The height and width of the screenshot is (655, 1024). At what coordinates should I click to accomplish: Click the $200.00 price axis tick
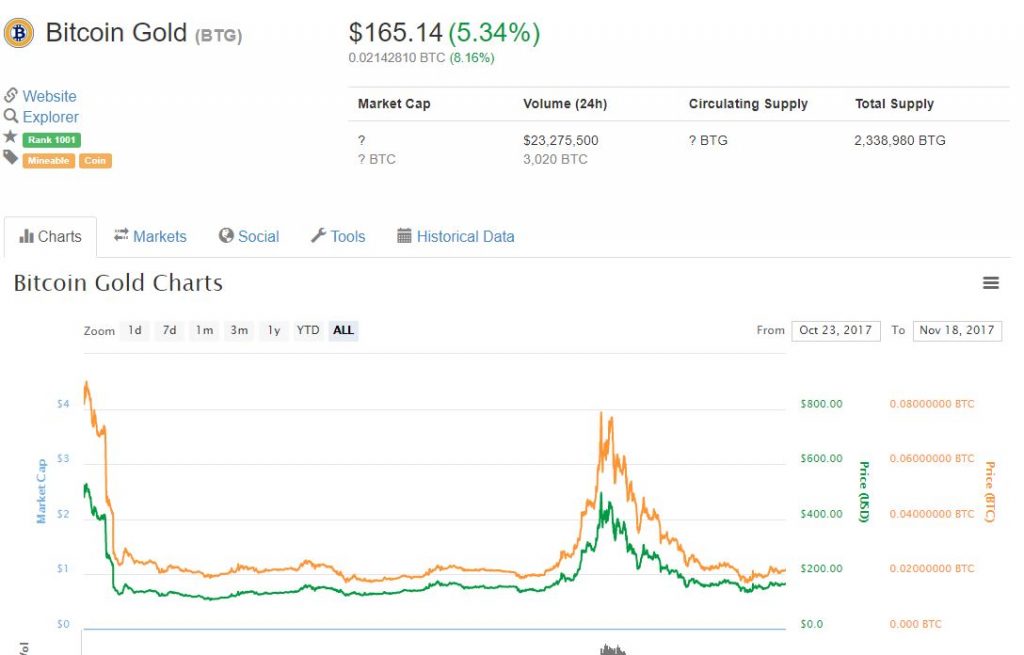pyautogui.click(x=822, y=569)
